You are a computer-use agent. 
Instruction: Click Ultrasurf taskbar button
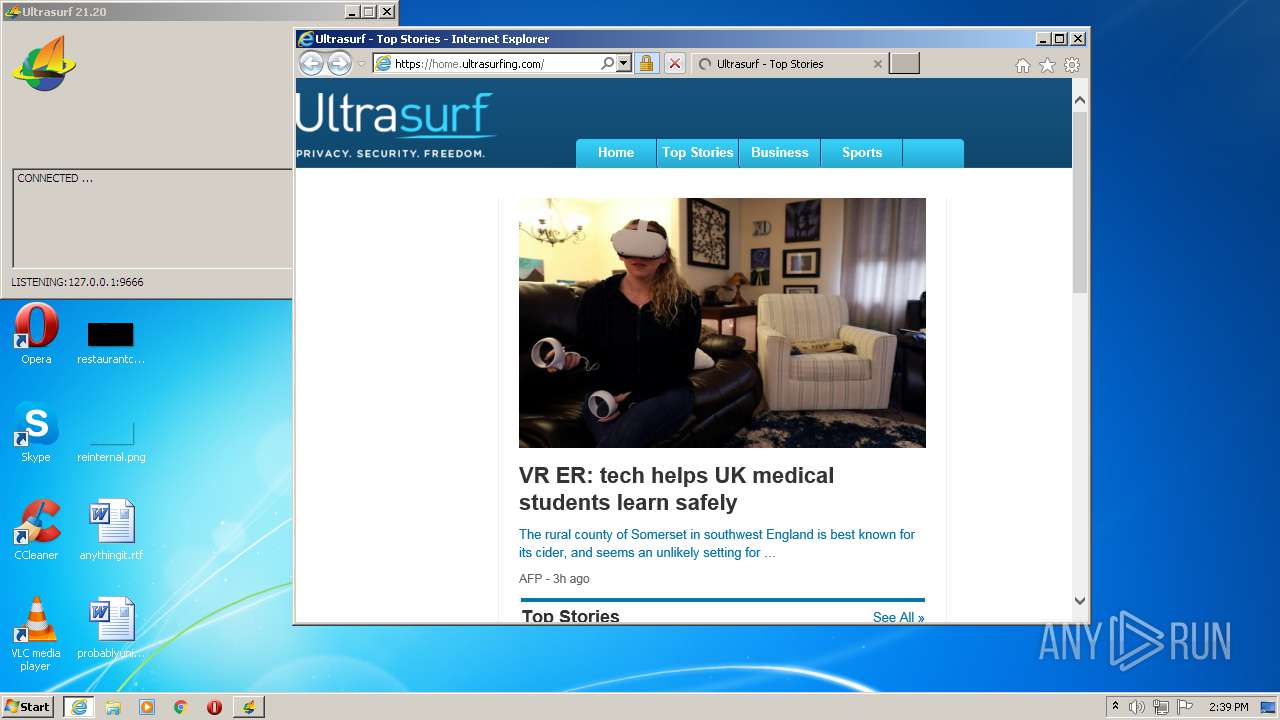(249, 707)
